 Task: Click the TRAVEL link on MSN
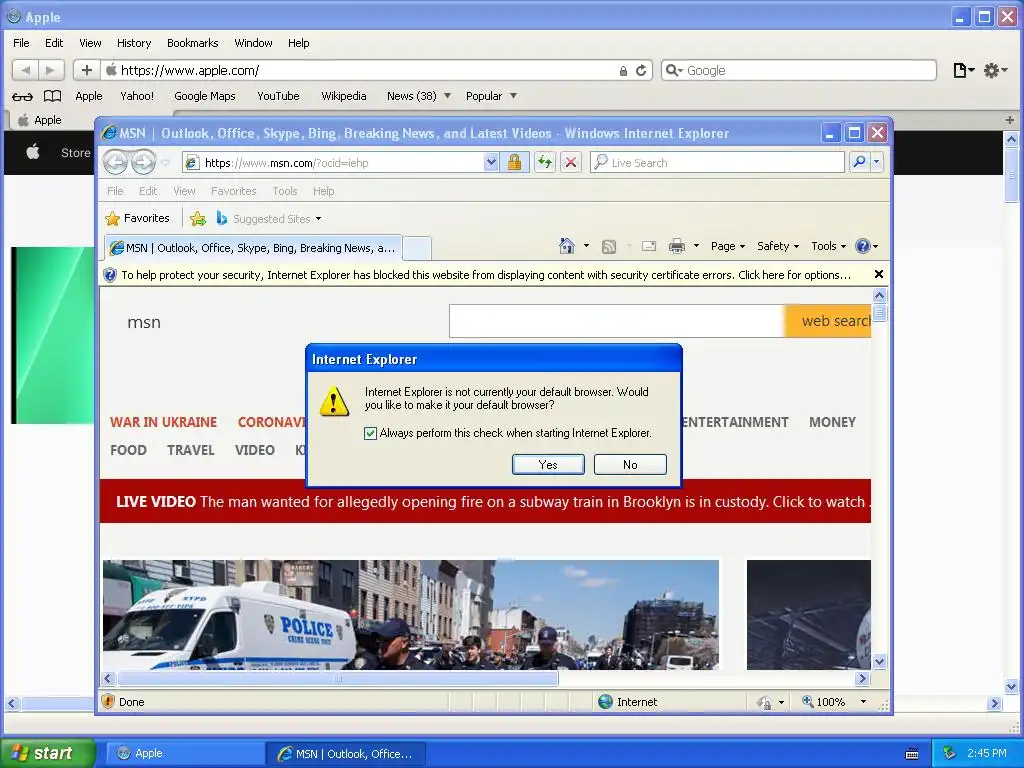tap(191, 450)
